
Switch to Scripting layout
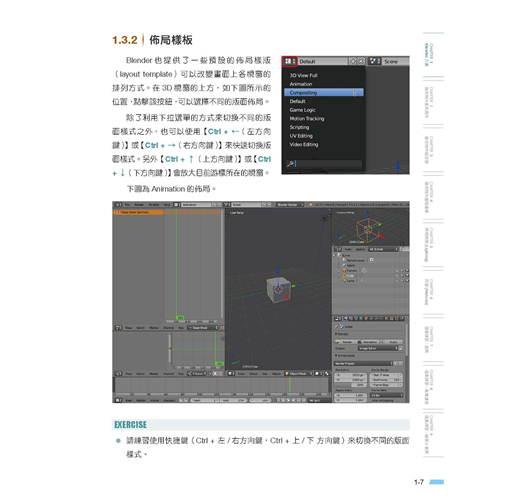tap(299, 127)
